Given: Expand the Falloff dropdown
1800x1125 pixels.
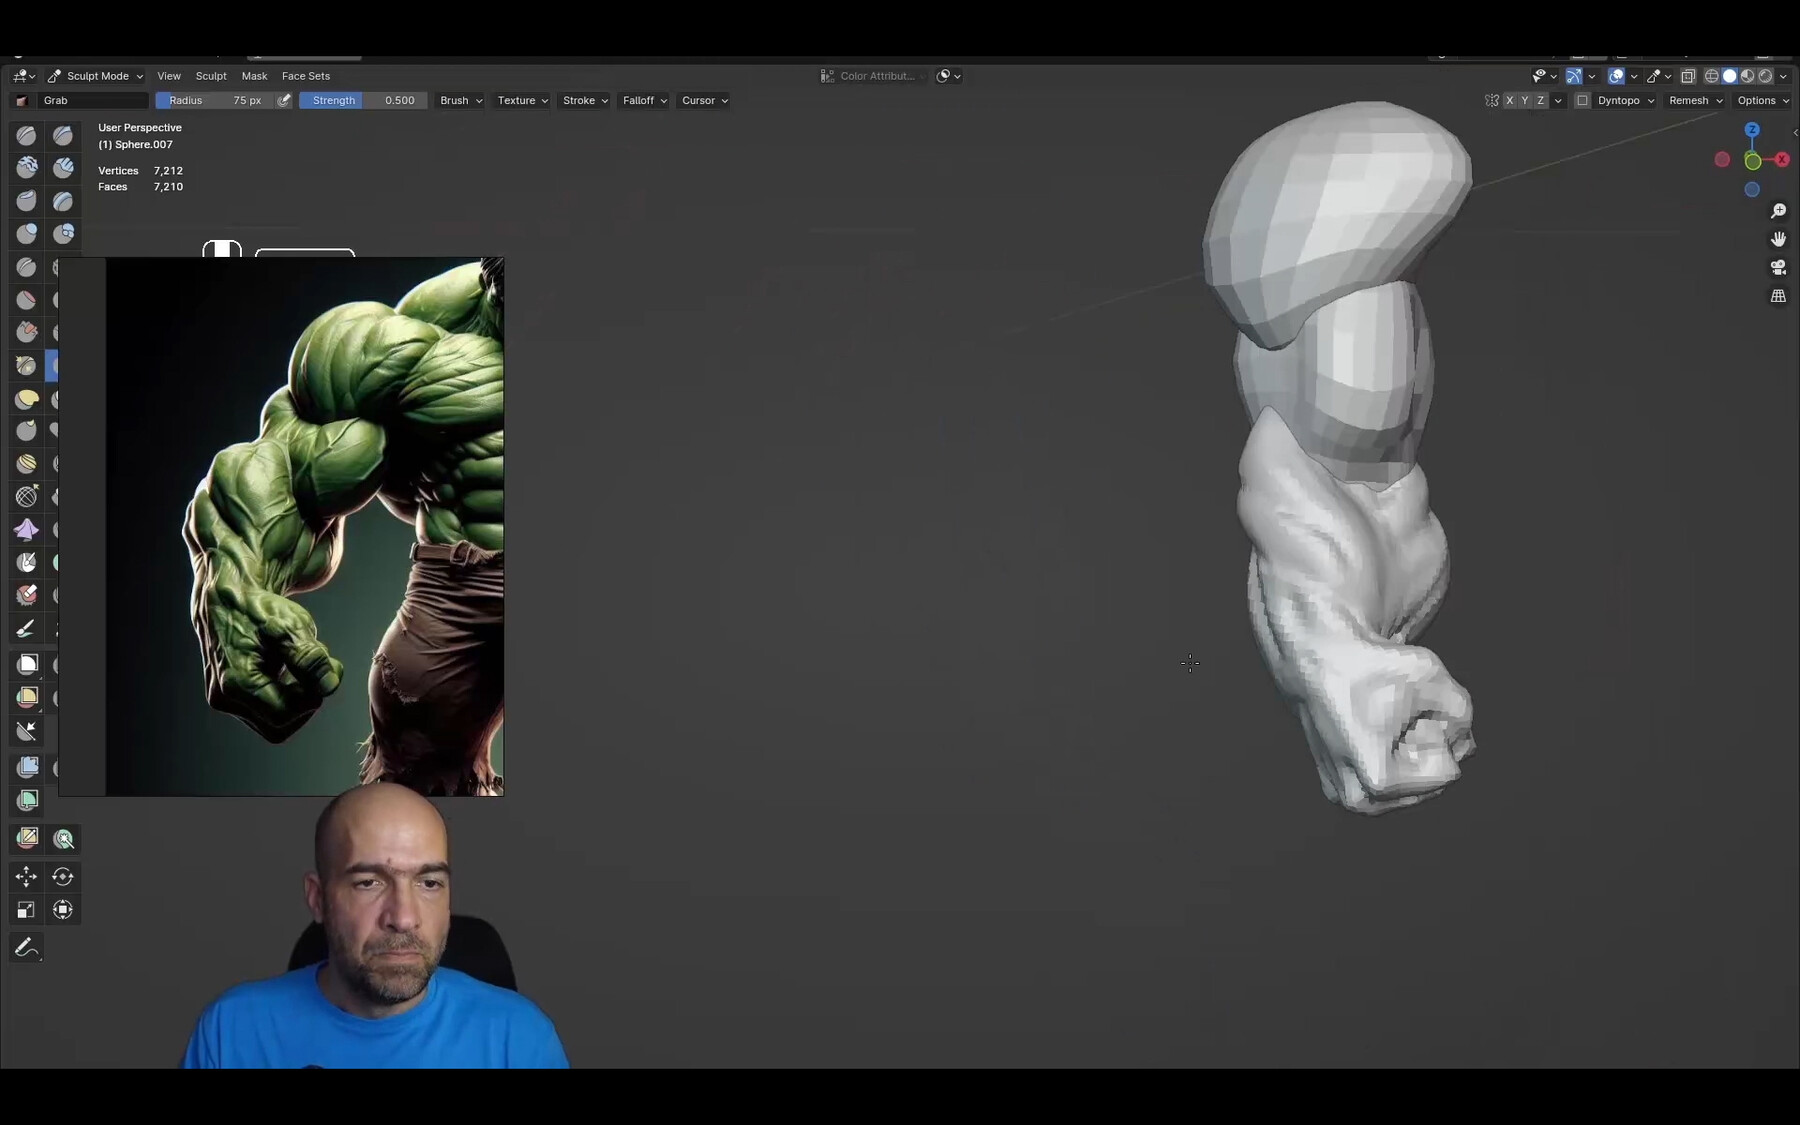Looking at the screenshot, I should coord(645,101).
